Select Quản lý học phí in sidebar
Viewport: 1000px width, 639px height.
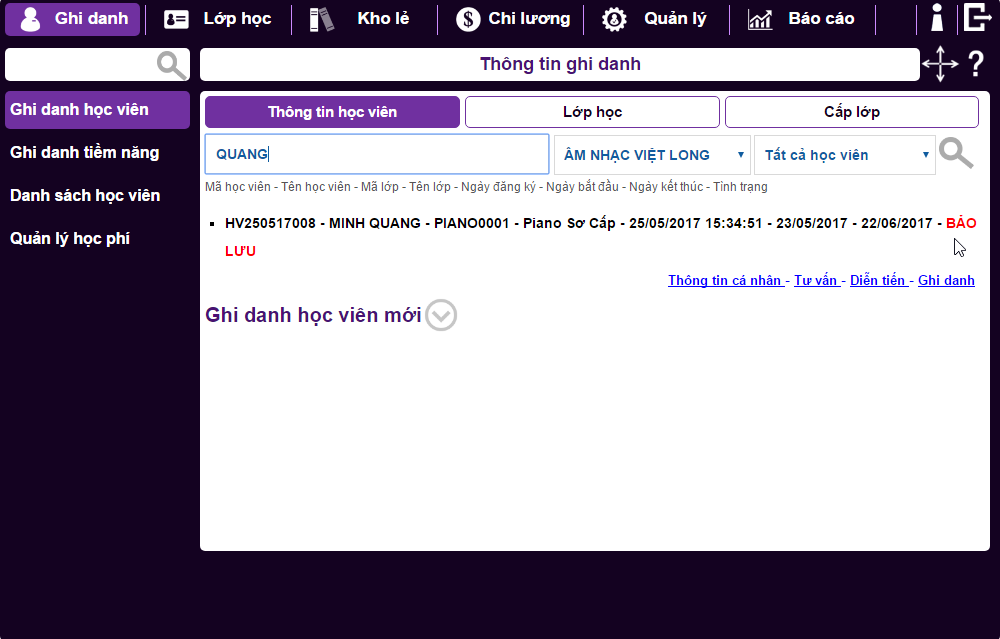70,238
